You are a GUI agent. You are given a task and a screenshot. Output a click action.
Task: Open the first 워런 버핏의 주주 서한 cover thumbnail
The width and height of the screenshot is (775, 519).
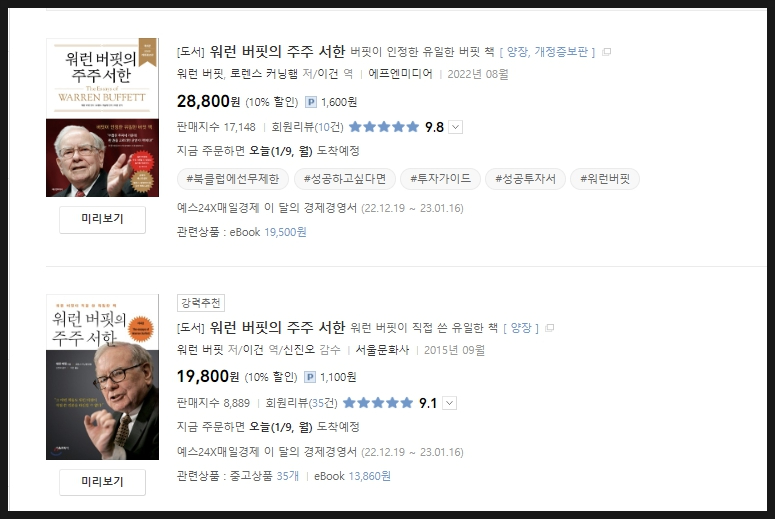click(x=102, y=118)
